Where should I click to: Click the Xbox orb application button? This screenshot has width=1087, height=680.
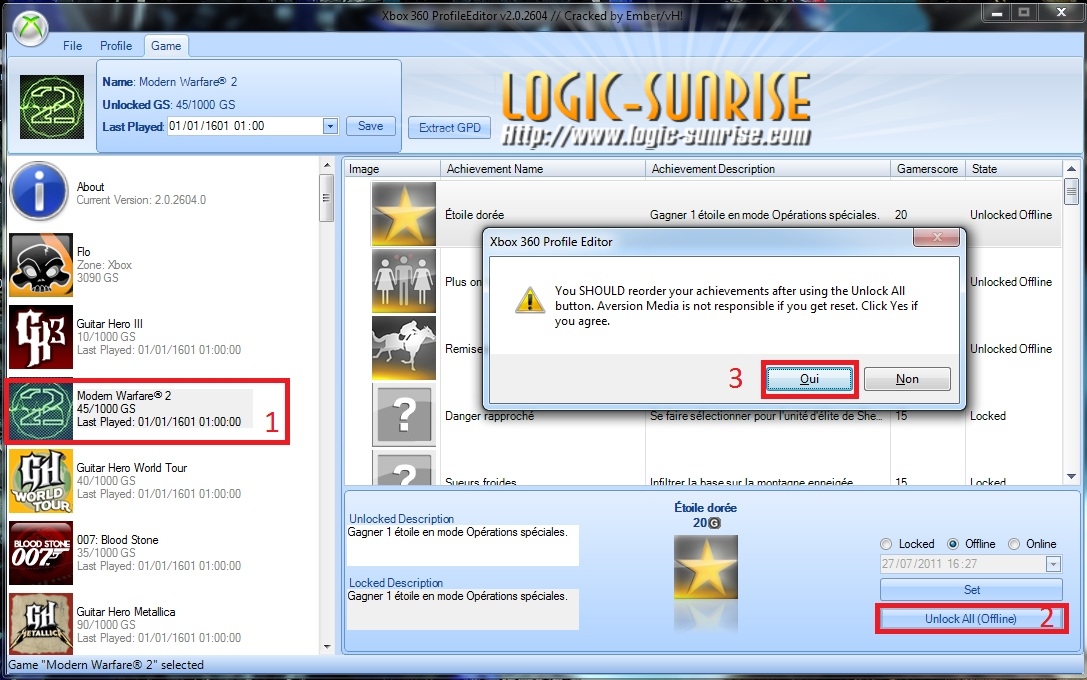point(30,28)
